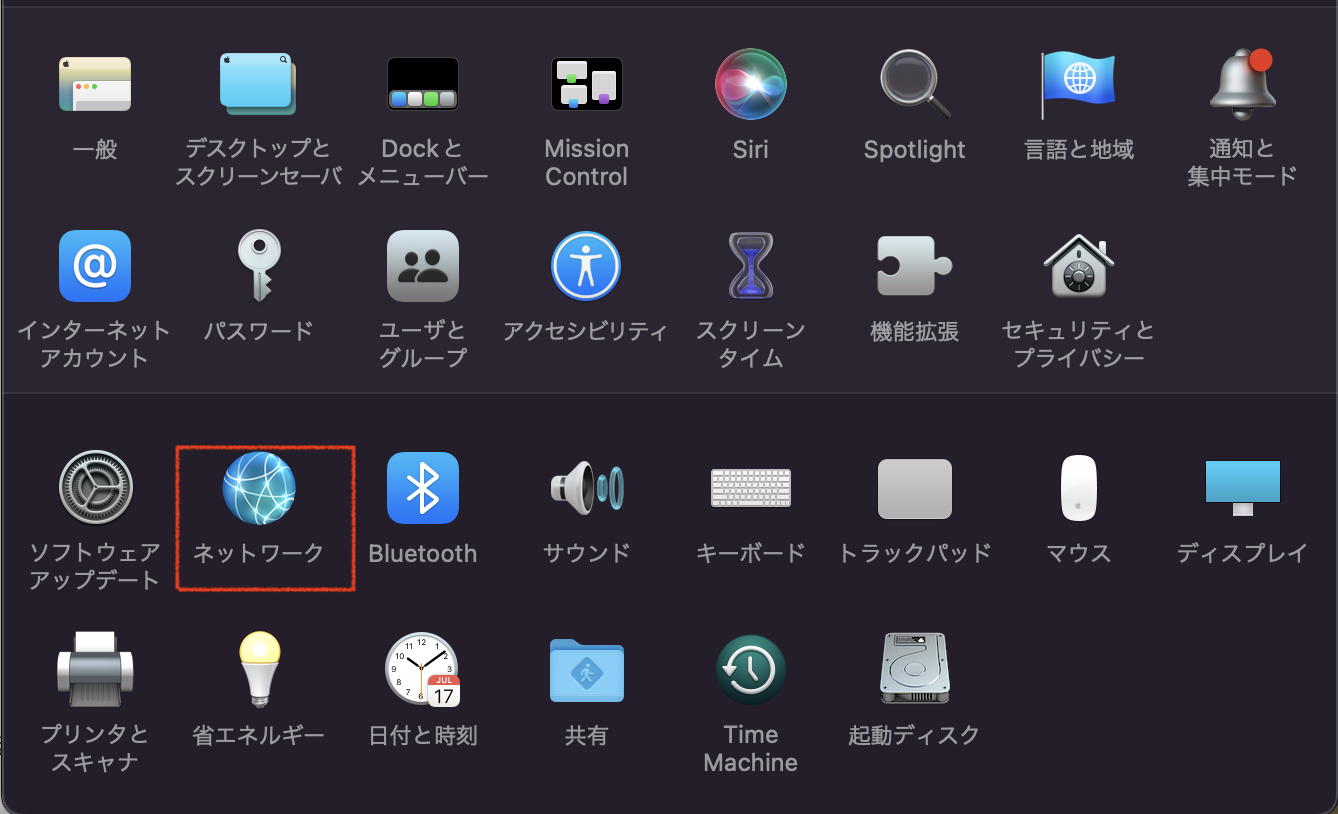Click the ディスプレイ text label

tap(1243, 553)
